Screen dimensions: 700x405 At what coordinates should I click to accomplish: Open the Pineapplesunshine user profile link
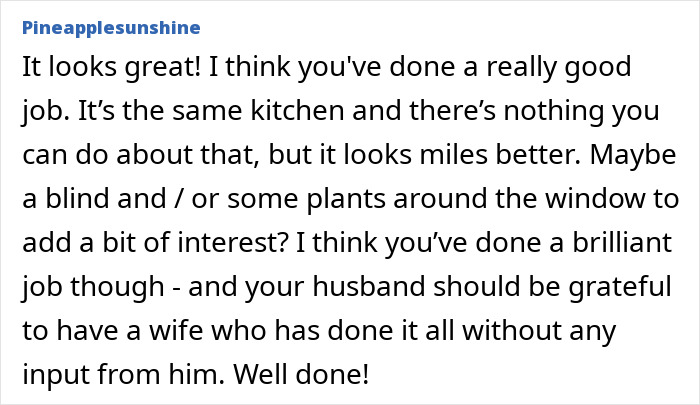(x=111, y=28)
